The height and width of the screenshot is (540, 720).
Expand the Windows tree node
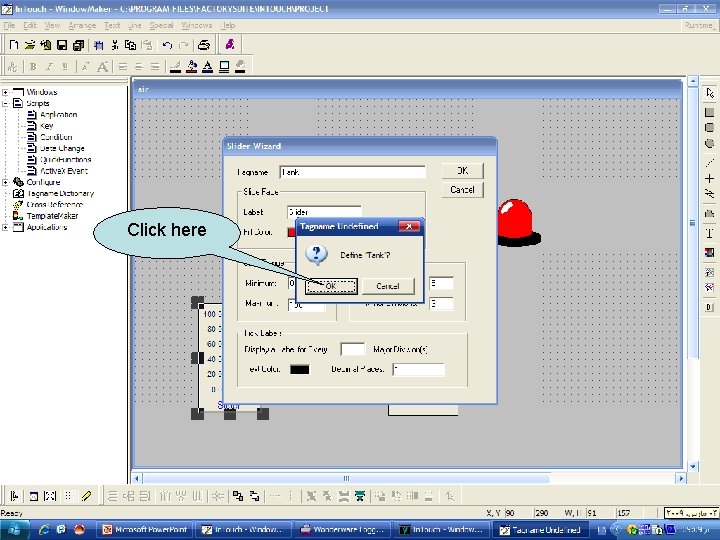(5, 92)
